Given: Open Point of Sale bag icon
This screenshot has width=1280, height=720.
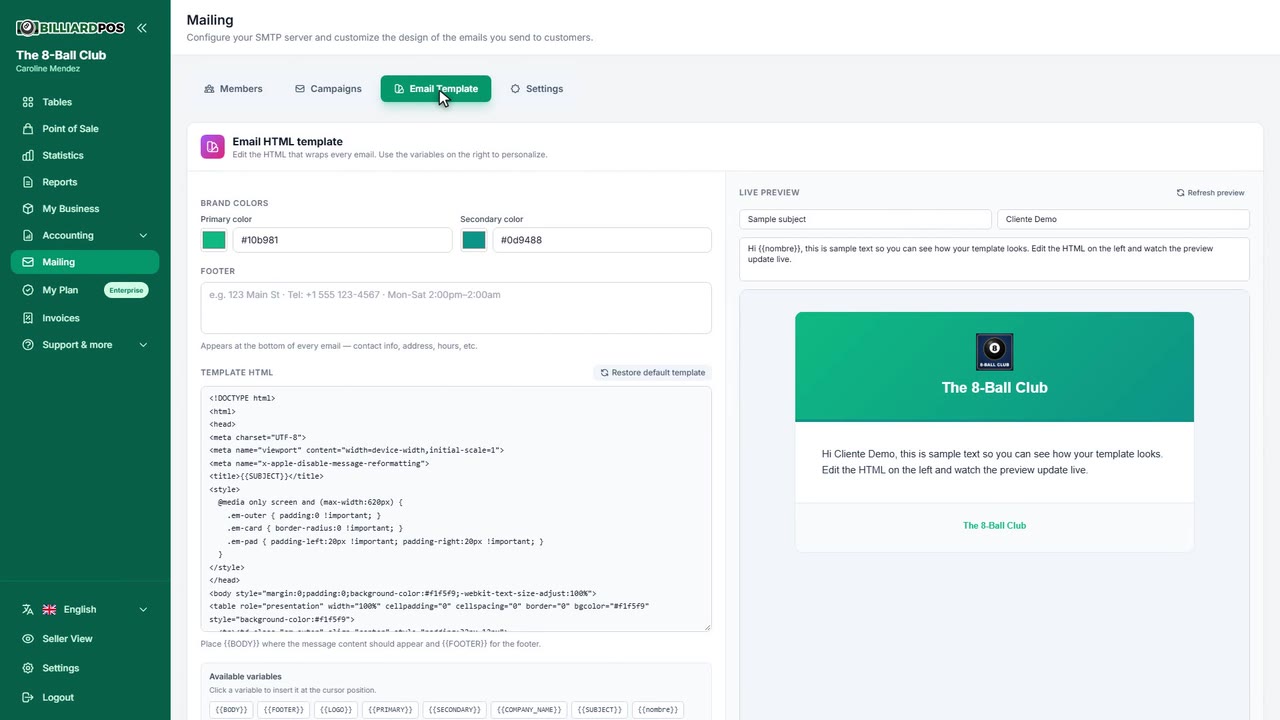Looking at the screenshot, I should tap(28, 129).
